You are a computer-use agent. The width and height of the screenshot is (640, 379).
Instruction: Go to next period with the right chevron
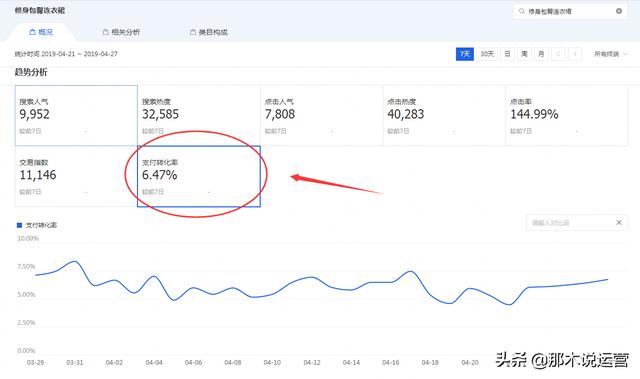(575, 54)
